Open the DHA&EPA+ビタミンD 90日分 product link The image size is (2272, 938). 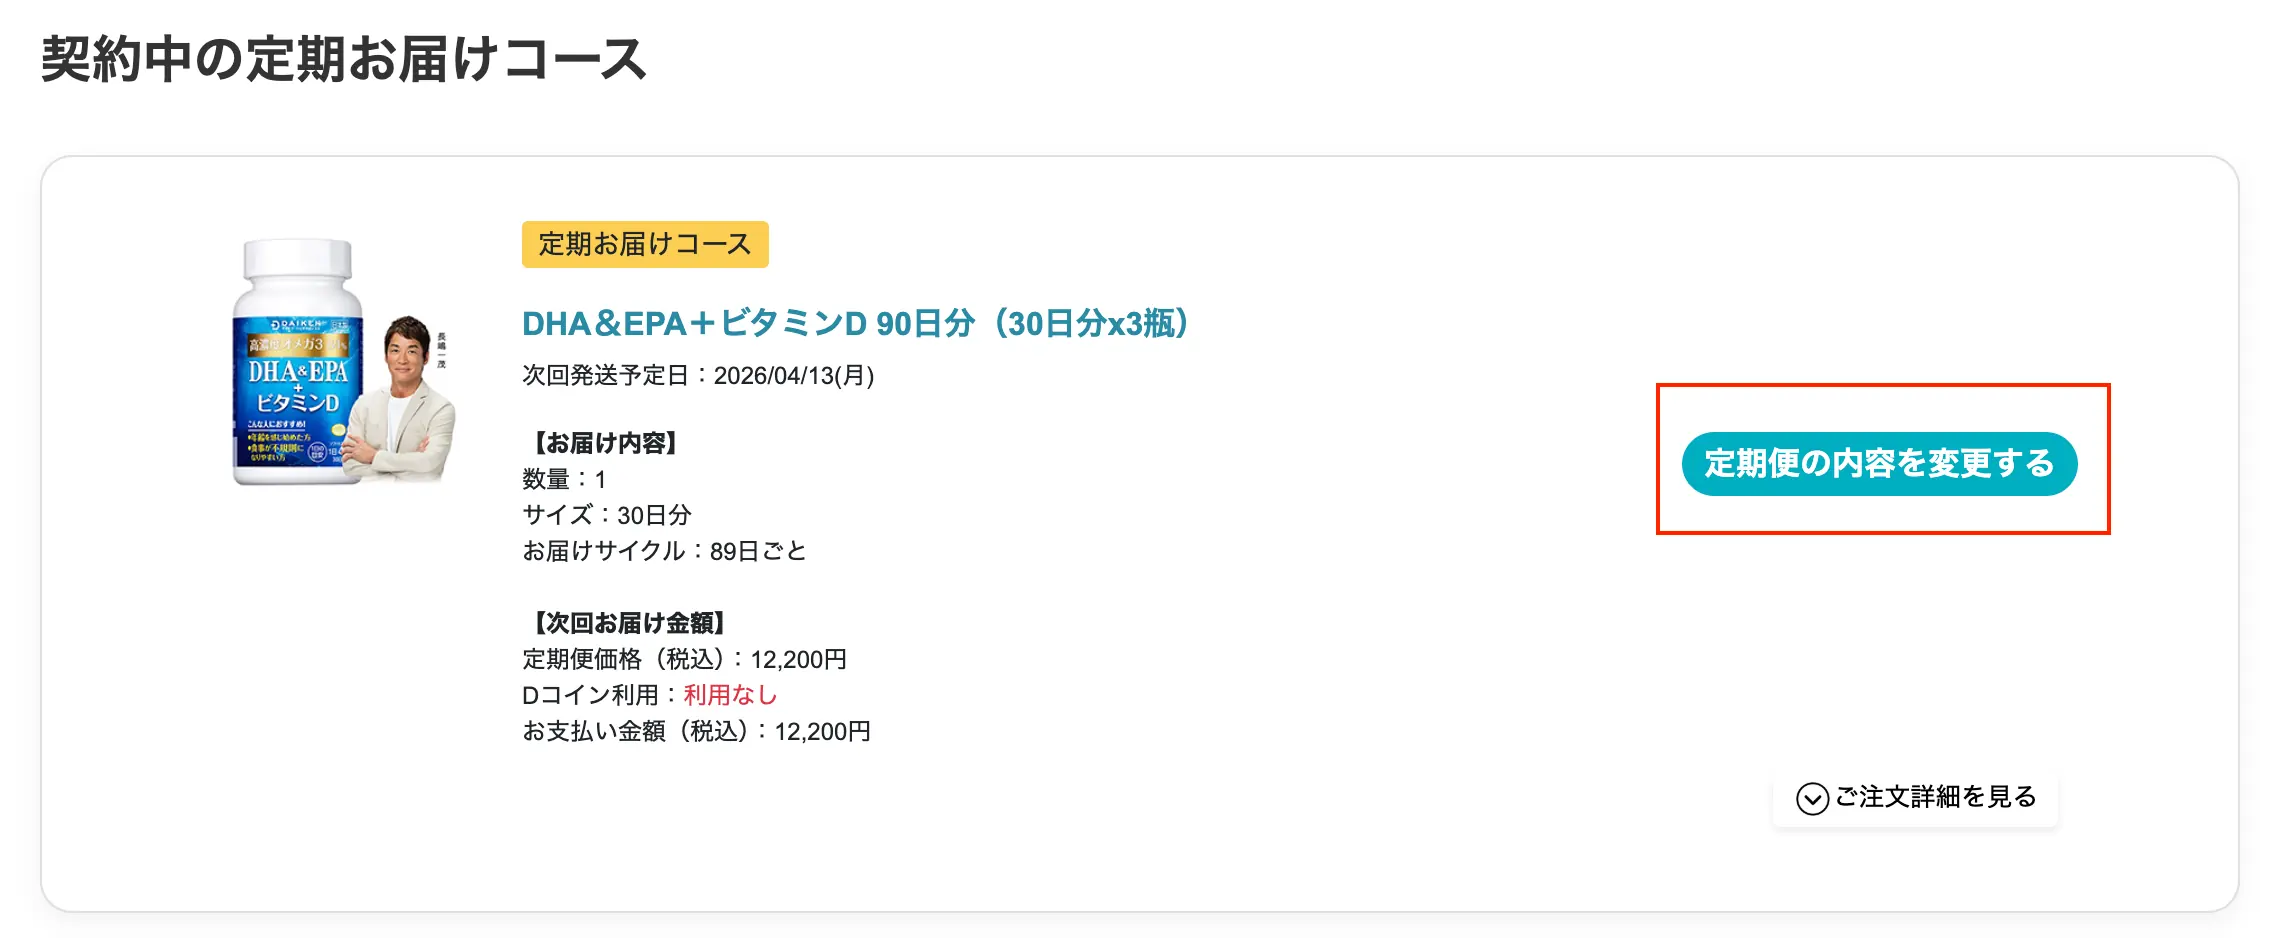pyautogui.click(x=855, y=324)
